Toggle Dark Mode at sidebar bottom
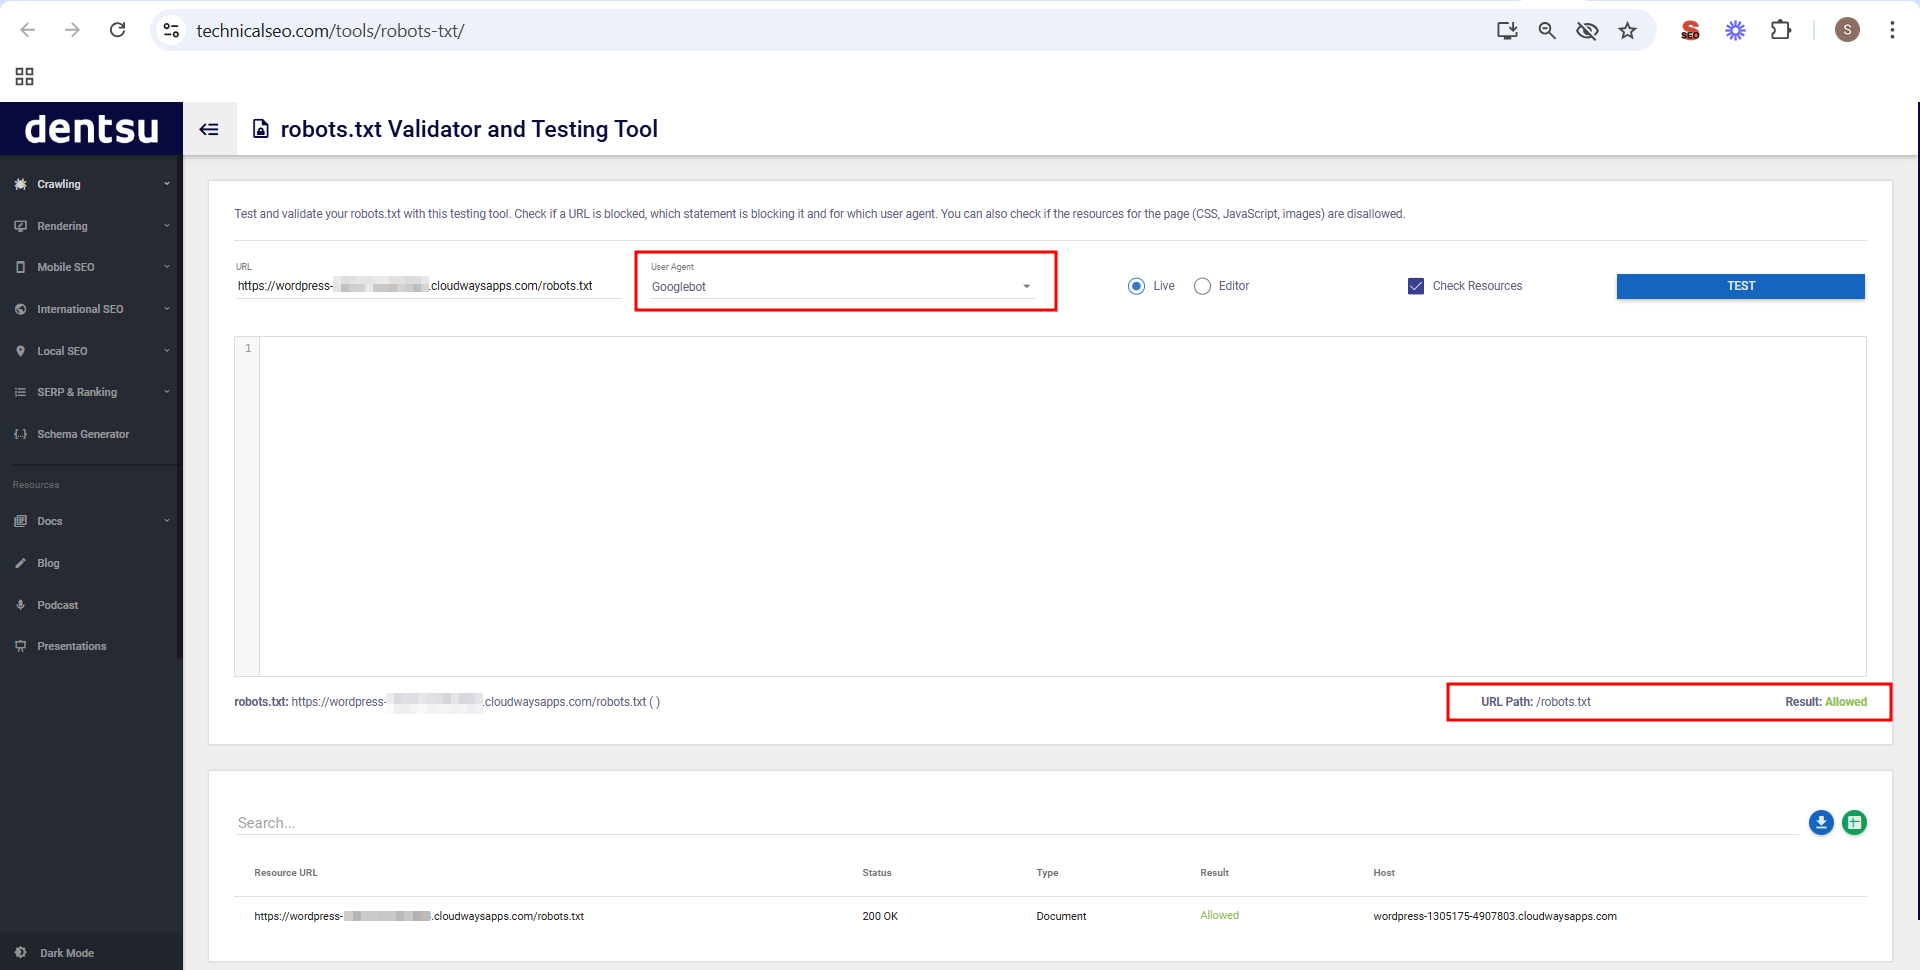 click(66, 953)
